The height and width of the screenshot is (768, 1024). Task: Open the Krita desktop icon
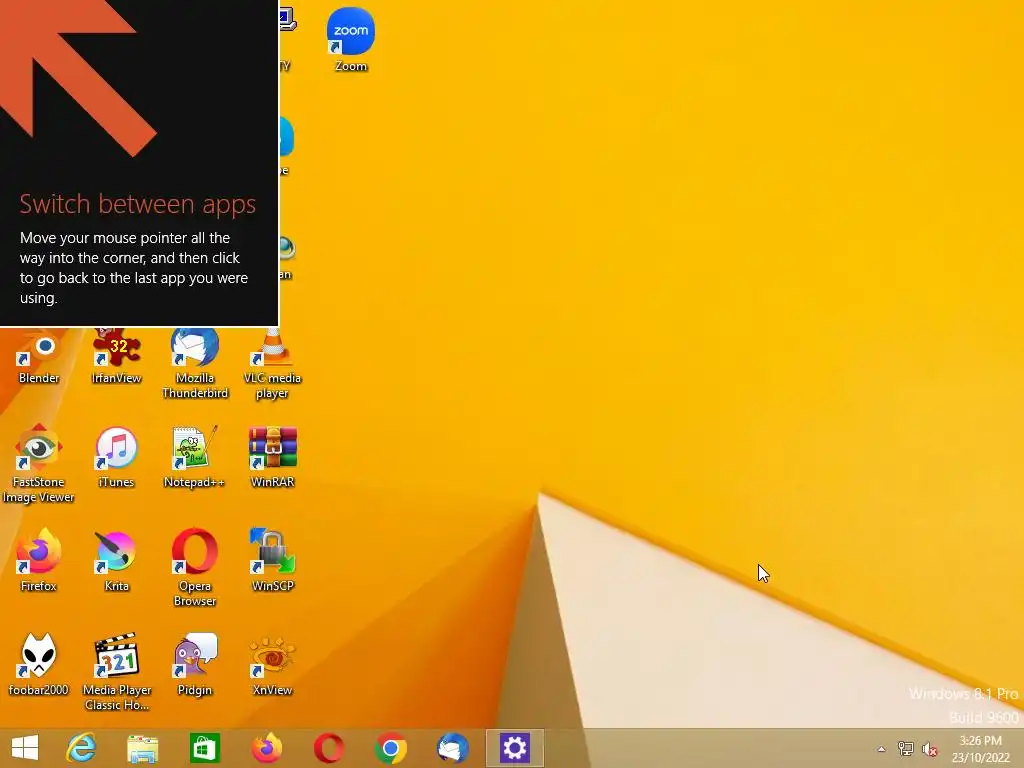[x=116, y=560]
